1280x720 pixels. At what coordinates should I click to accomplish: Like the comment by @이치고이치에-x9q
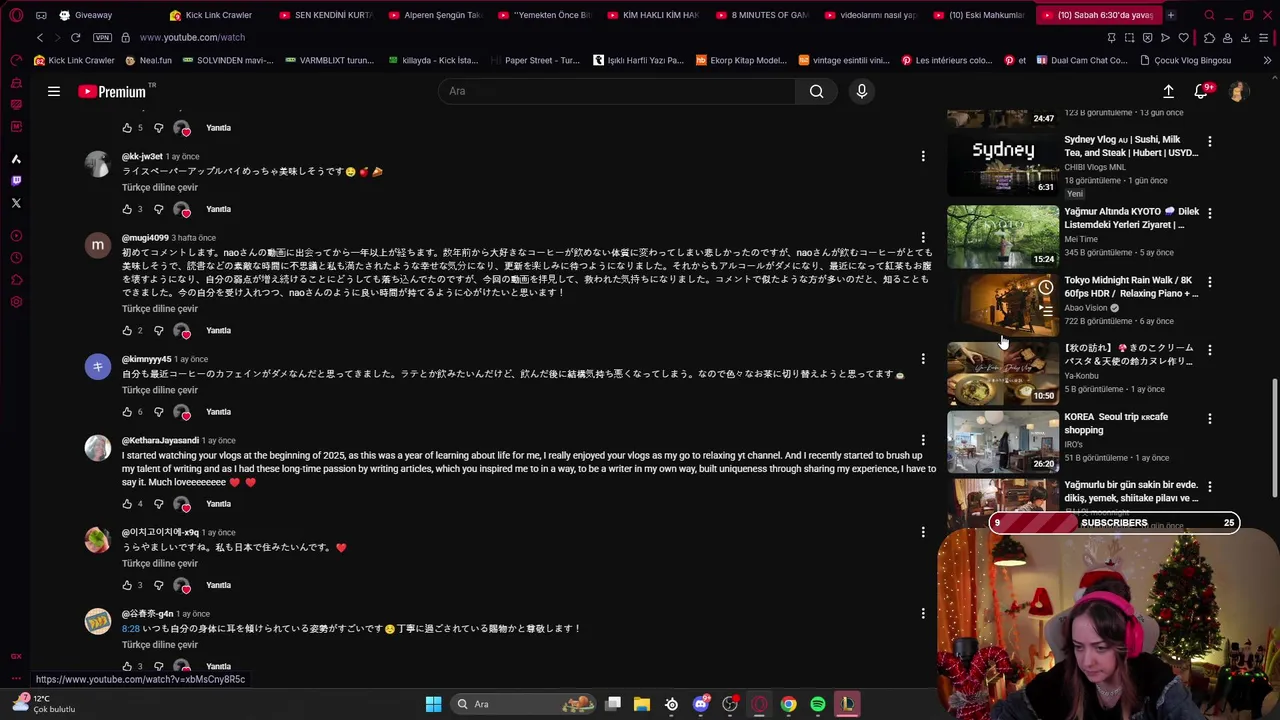(x=127, y=585)
